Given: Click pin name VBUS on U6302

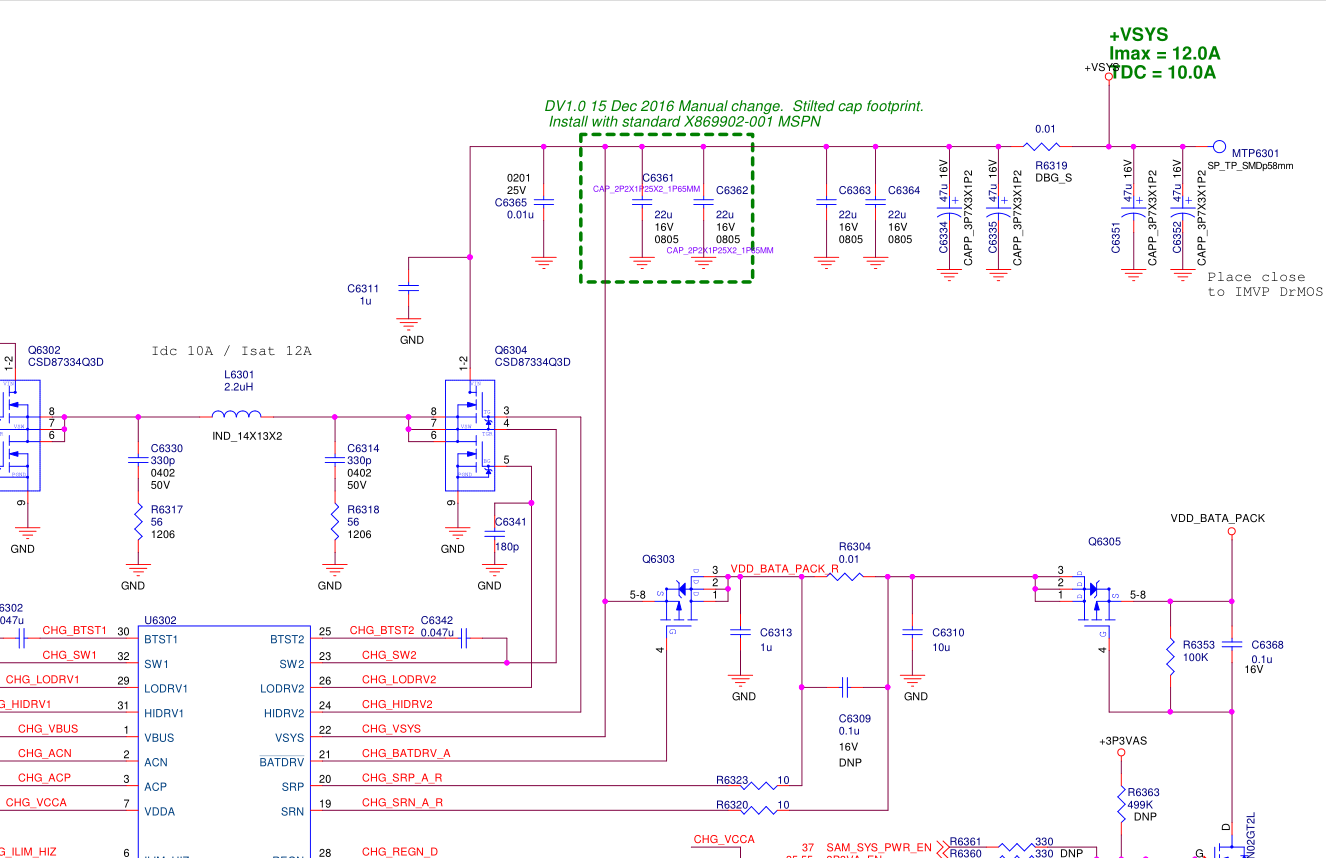Looking at the screenshot, I should coord(159,738).
